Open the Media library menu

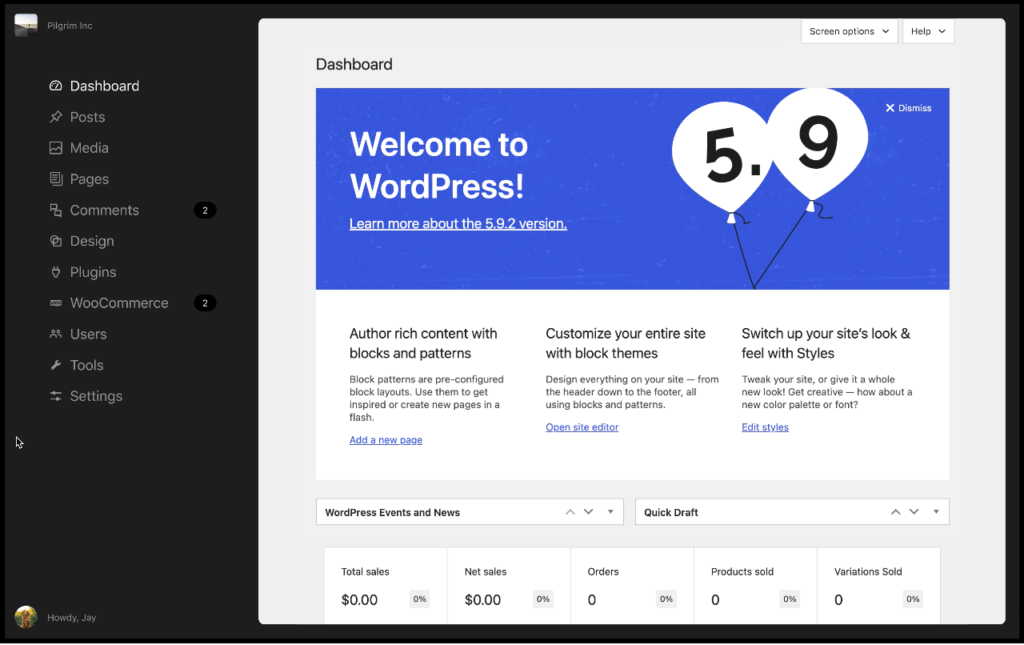[x=89, y=148]
